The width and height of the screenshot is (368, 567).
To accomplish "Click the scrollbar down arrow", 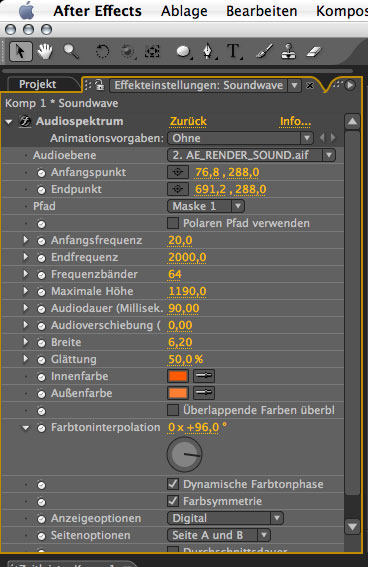I will [352, 526].
